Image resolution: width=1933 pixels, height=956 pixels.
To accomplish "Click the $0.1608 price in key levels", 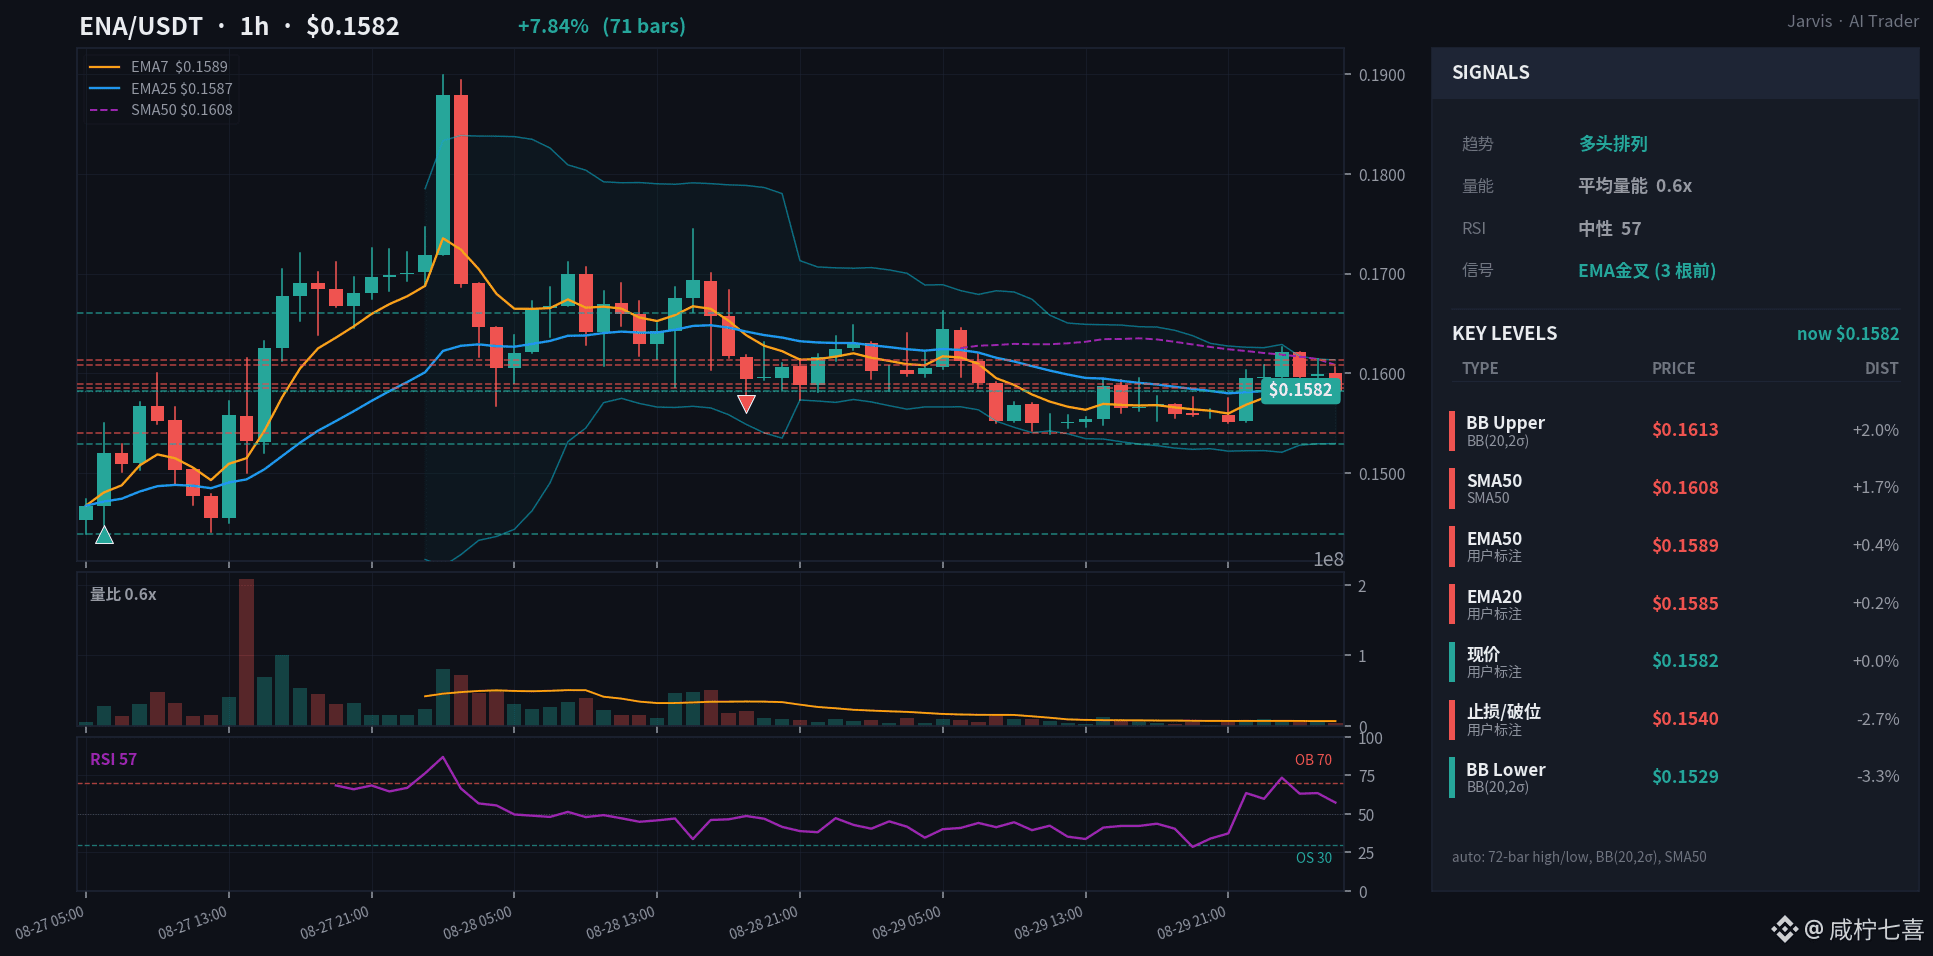I will point(1685,488).
